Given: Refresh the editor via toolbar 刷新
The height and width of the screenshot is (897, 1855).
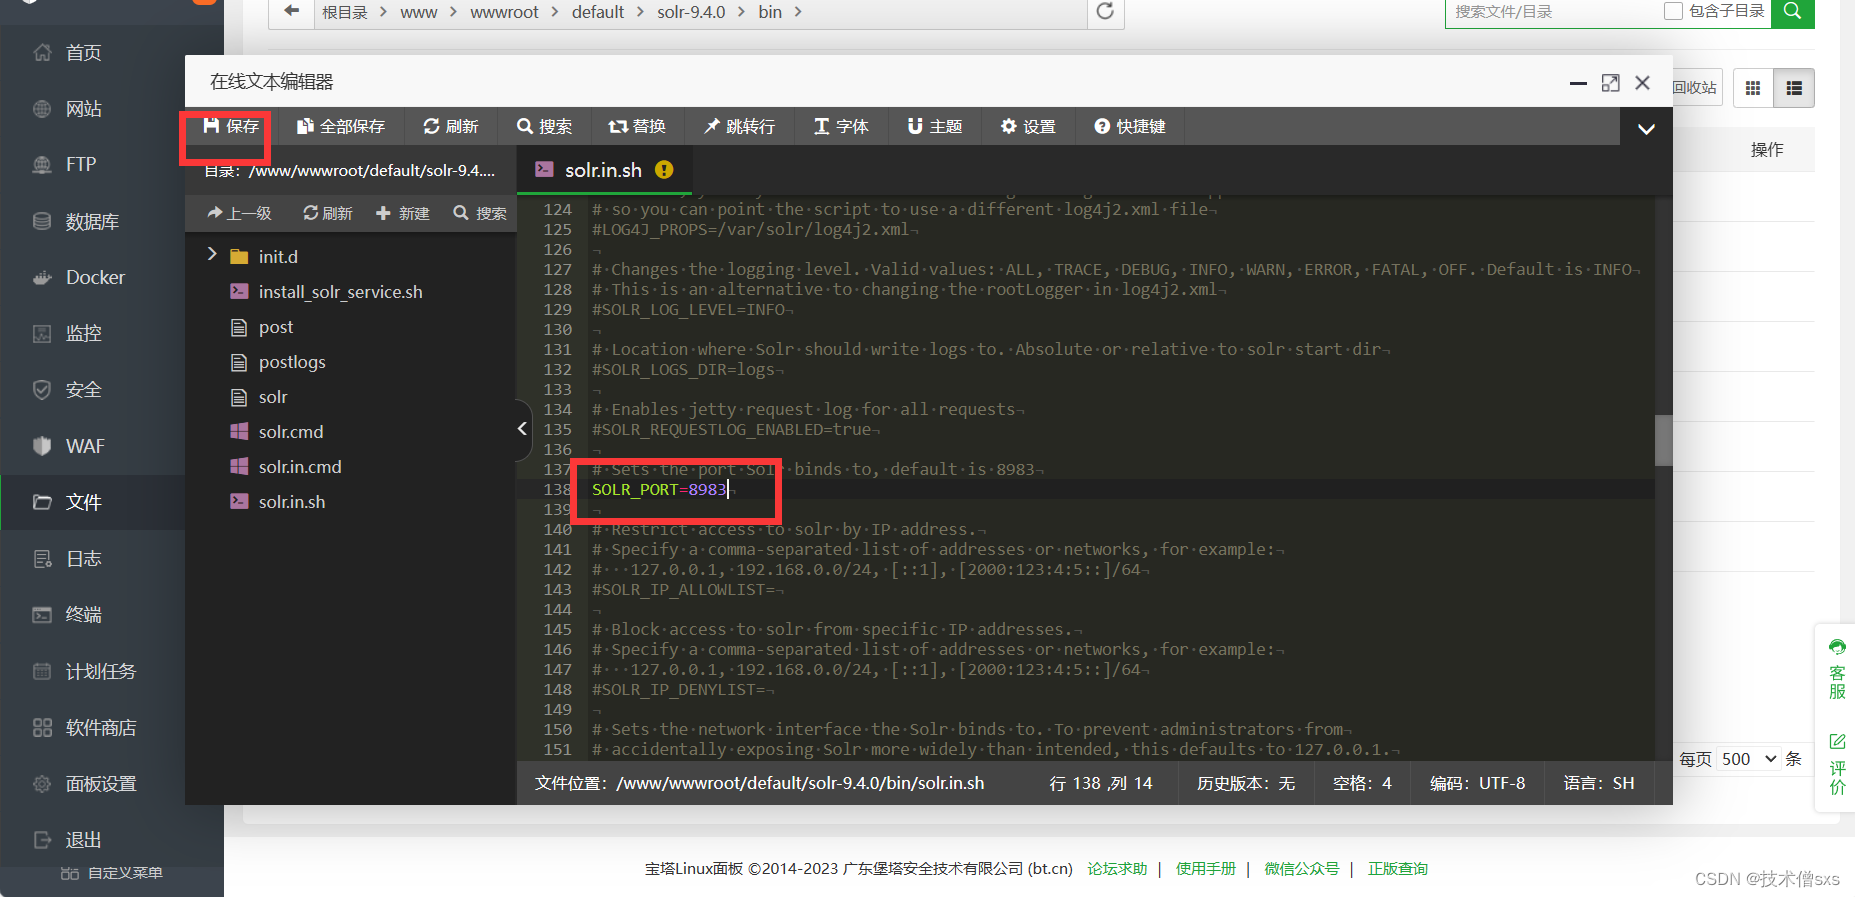Looking at the screenshot, I should coord(451,126).
